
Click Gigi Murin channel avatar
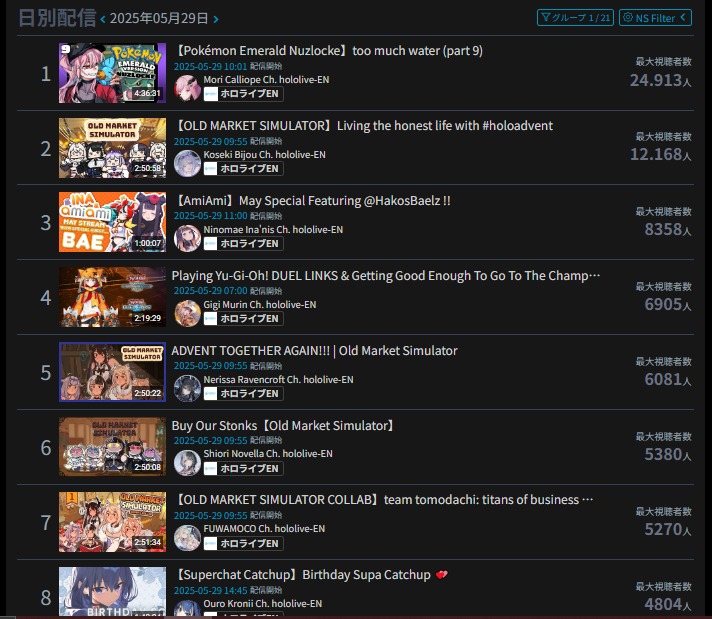point(187,312)
